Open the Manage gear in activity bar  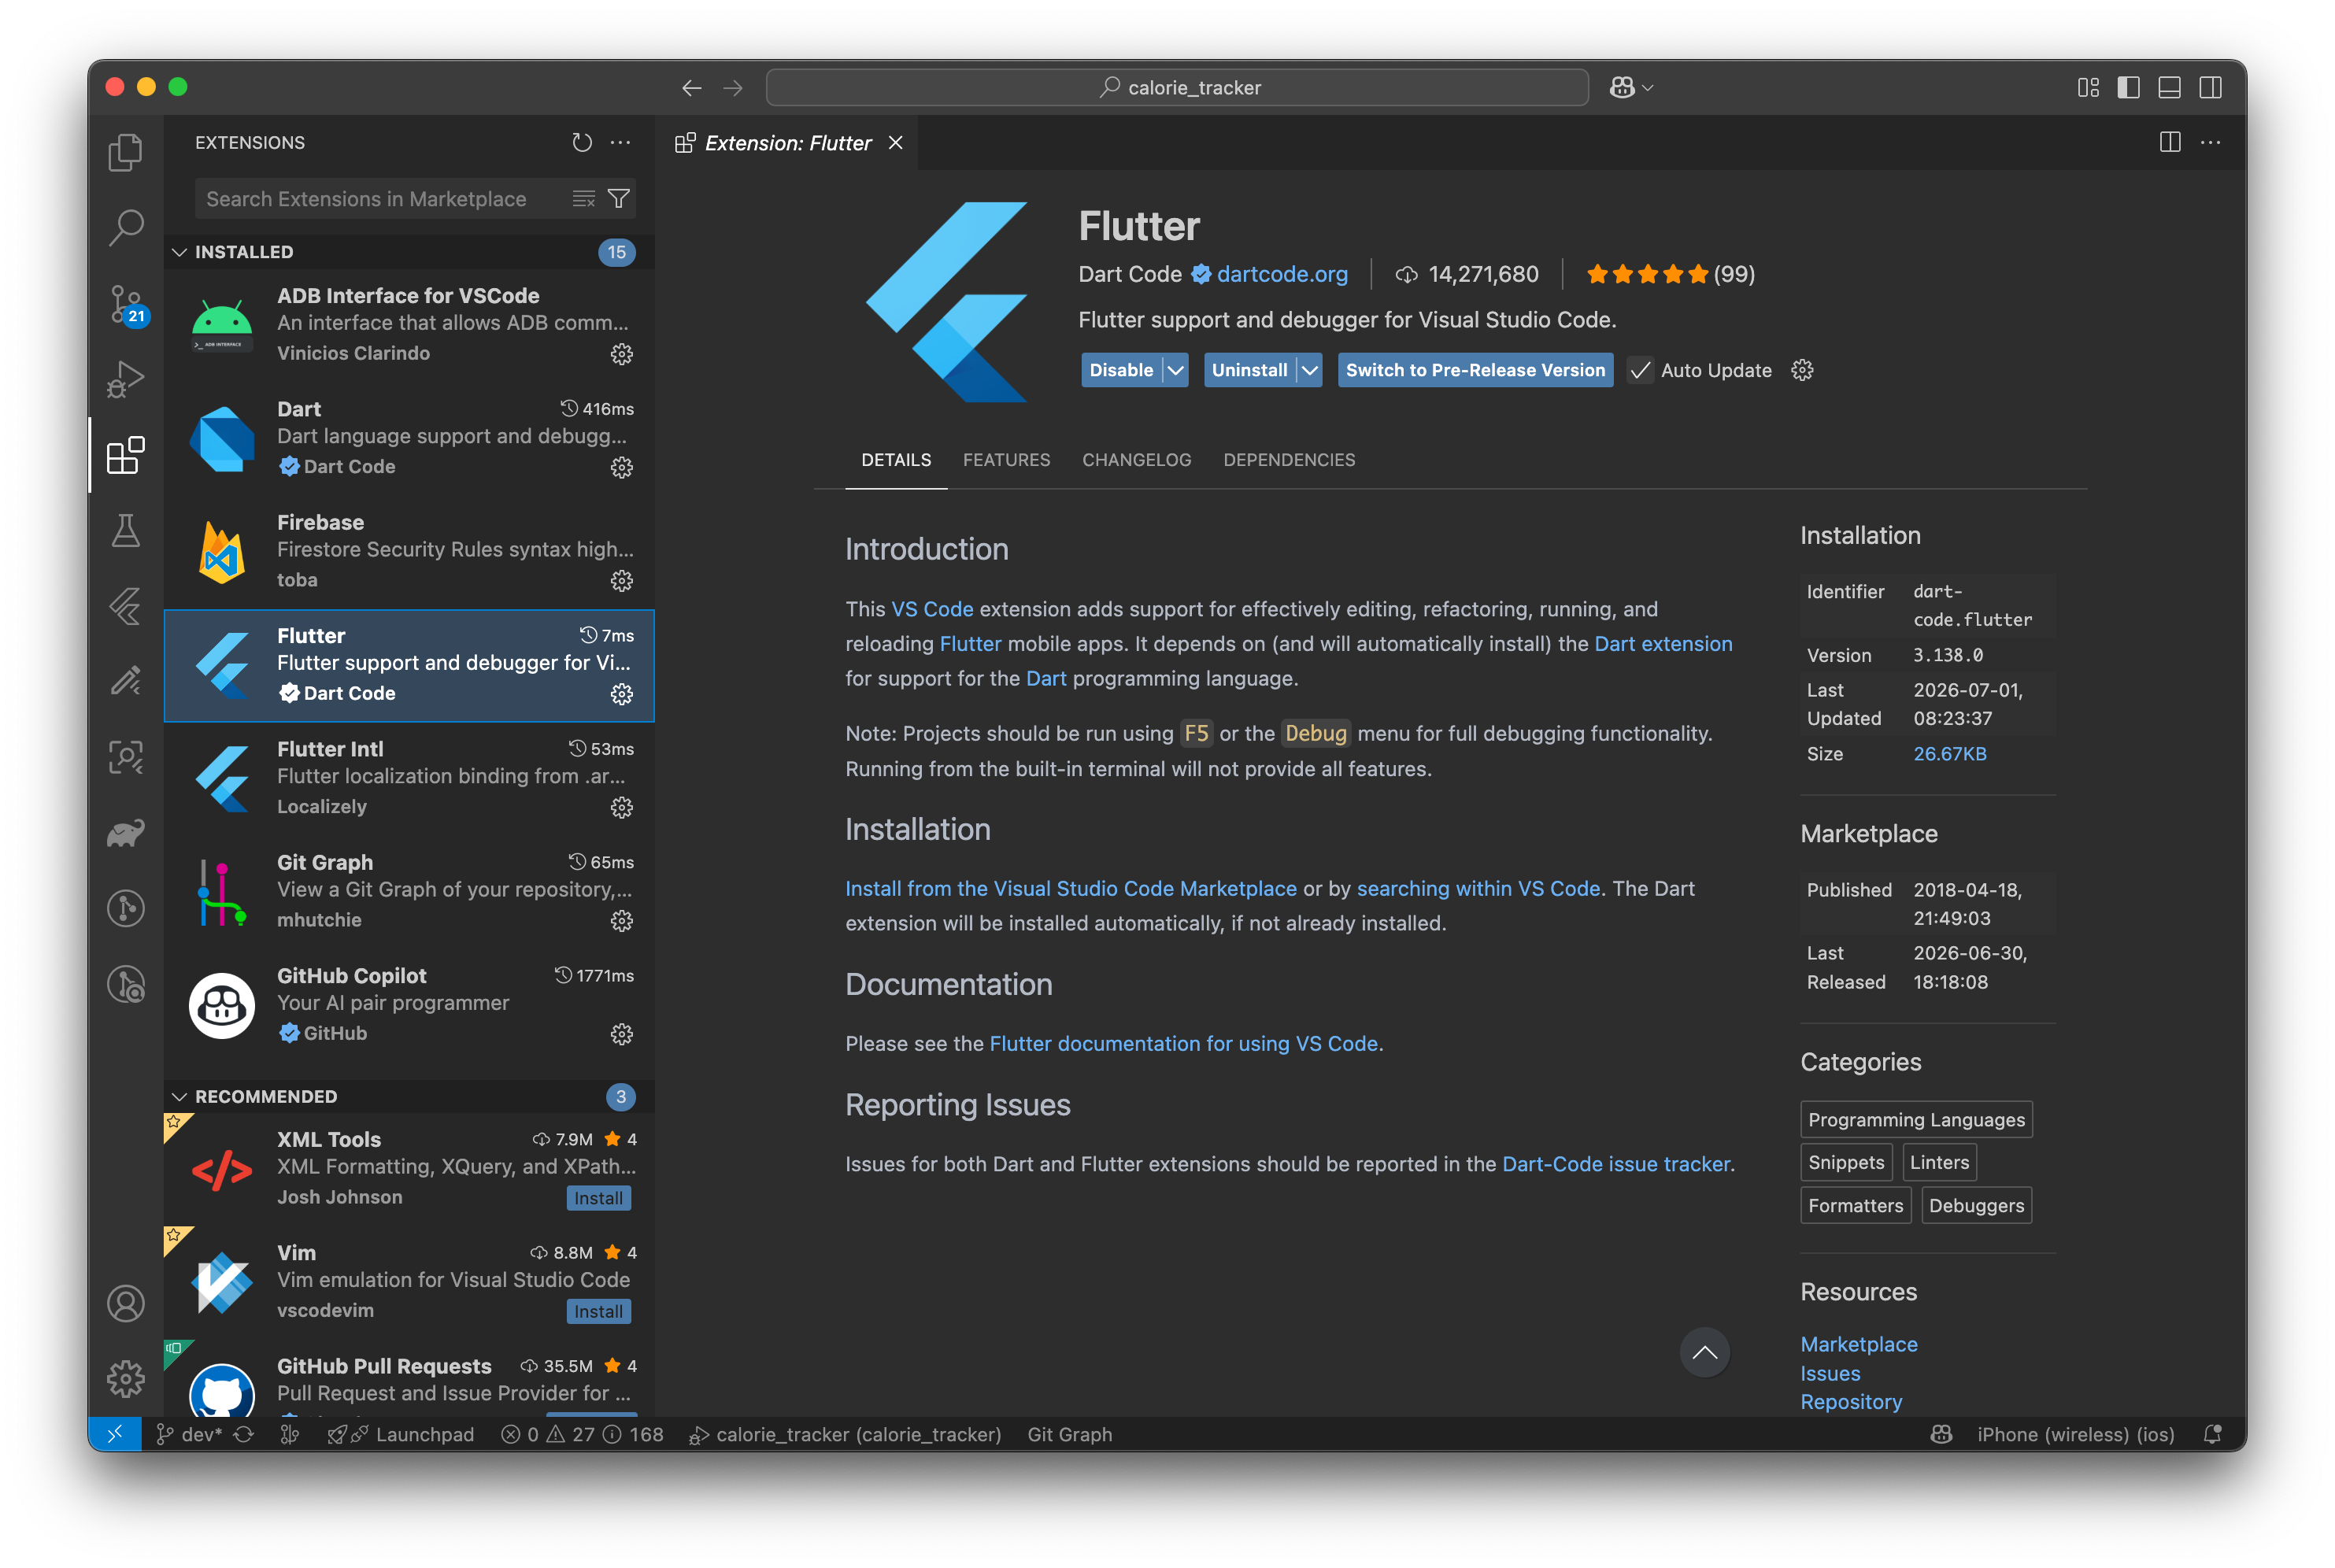pos(126,1379)
